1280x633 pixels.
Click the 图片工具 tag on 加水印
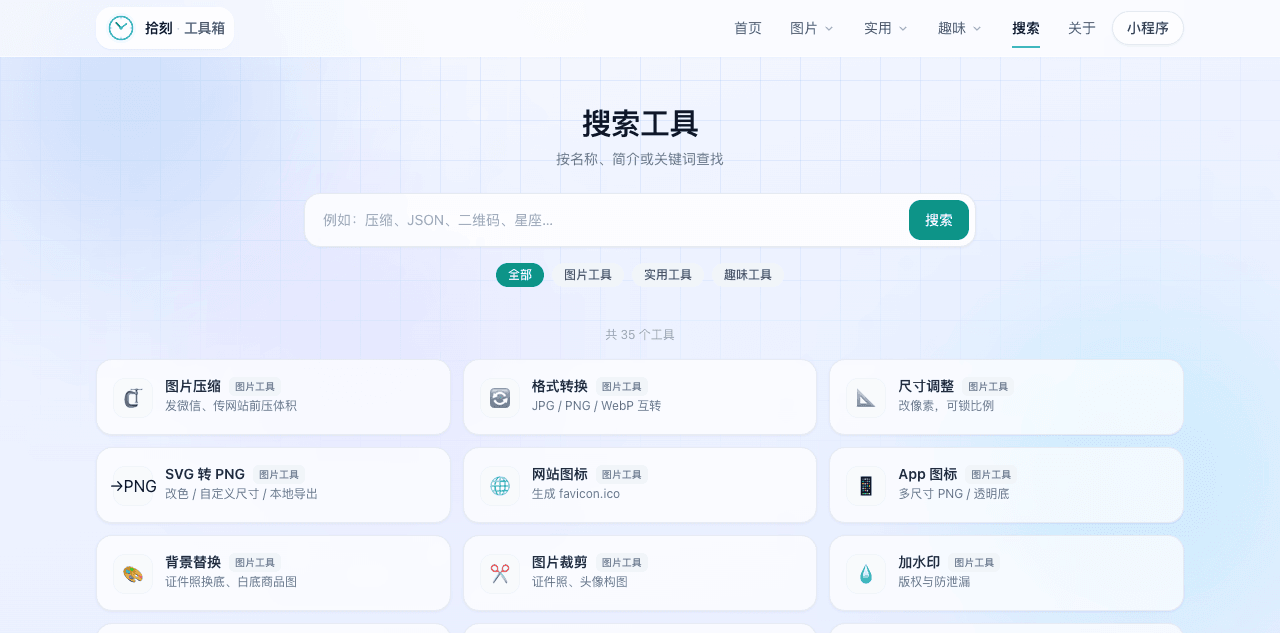coord(974,563)
